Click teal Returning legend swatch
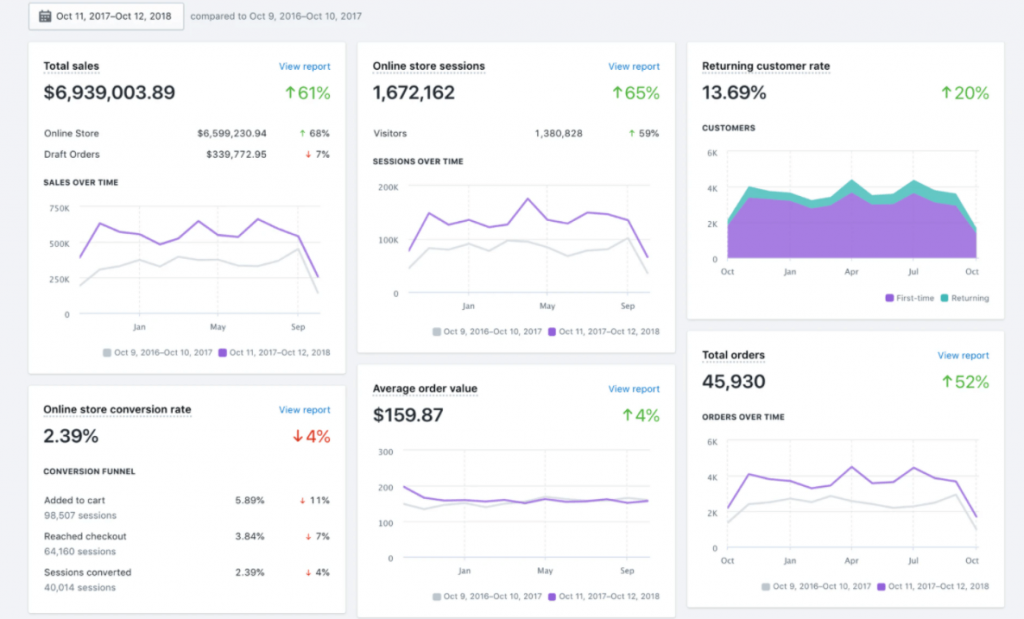1024x619 pixels. click(x=944, y=298)
